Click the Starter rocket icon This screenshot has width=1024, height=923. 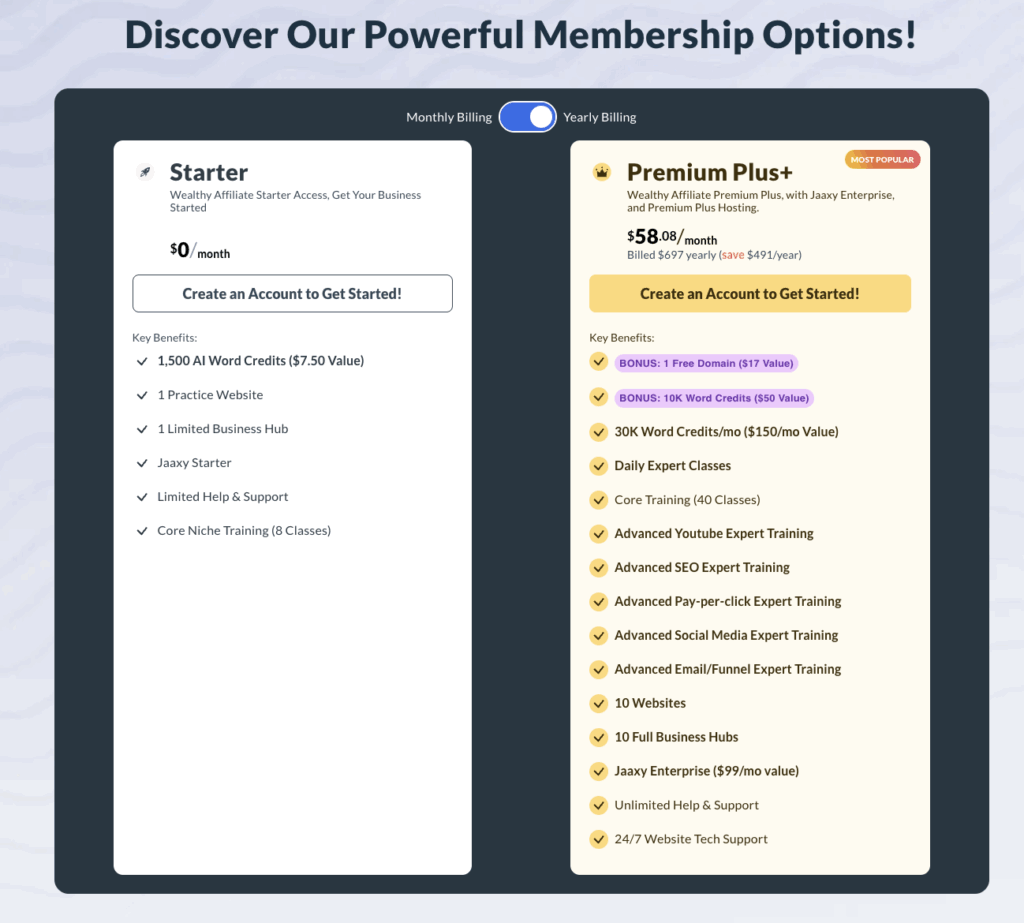pyautogui.click(x=145, y=172)
